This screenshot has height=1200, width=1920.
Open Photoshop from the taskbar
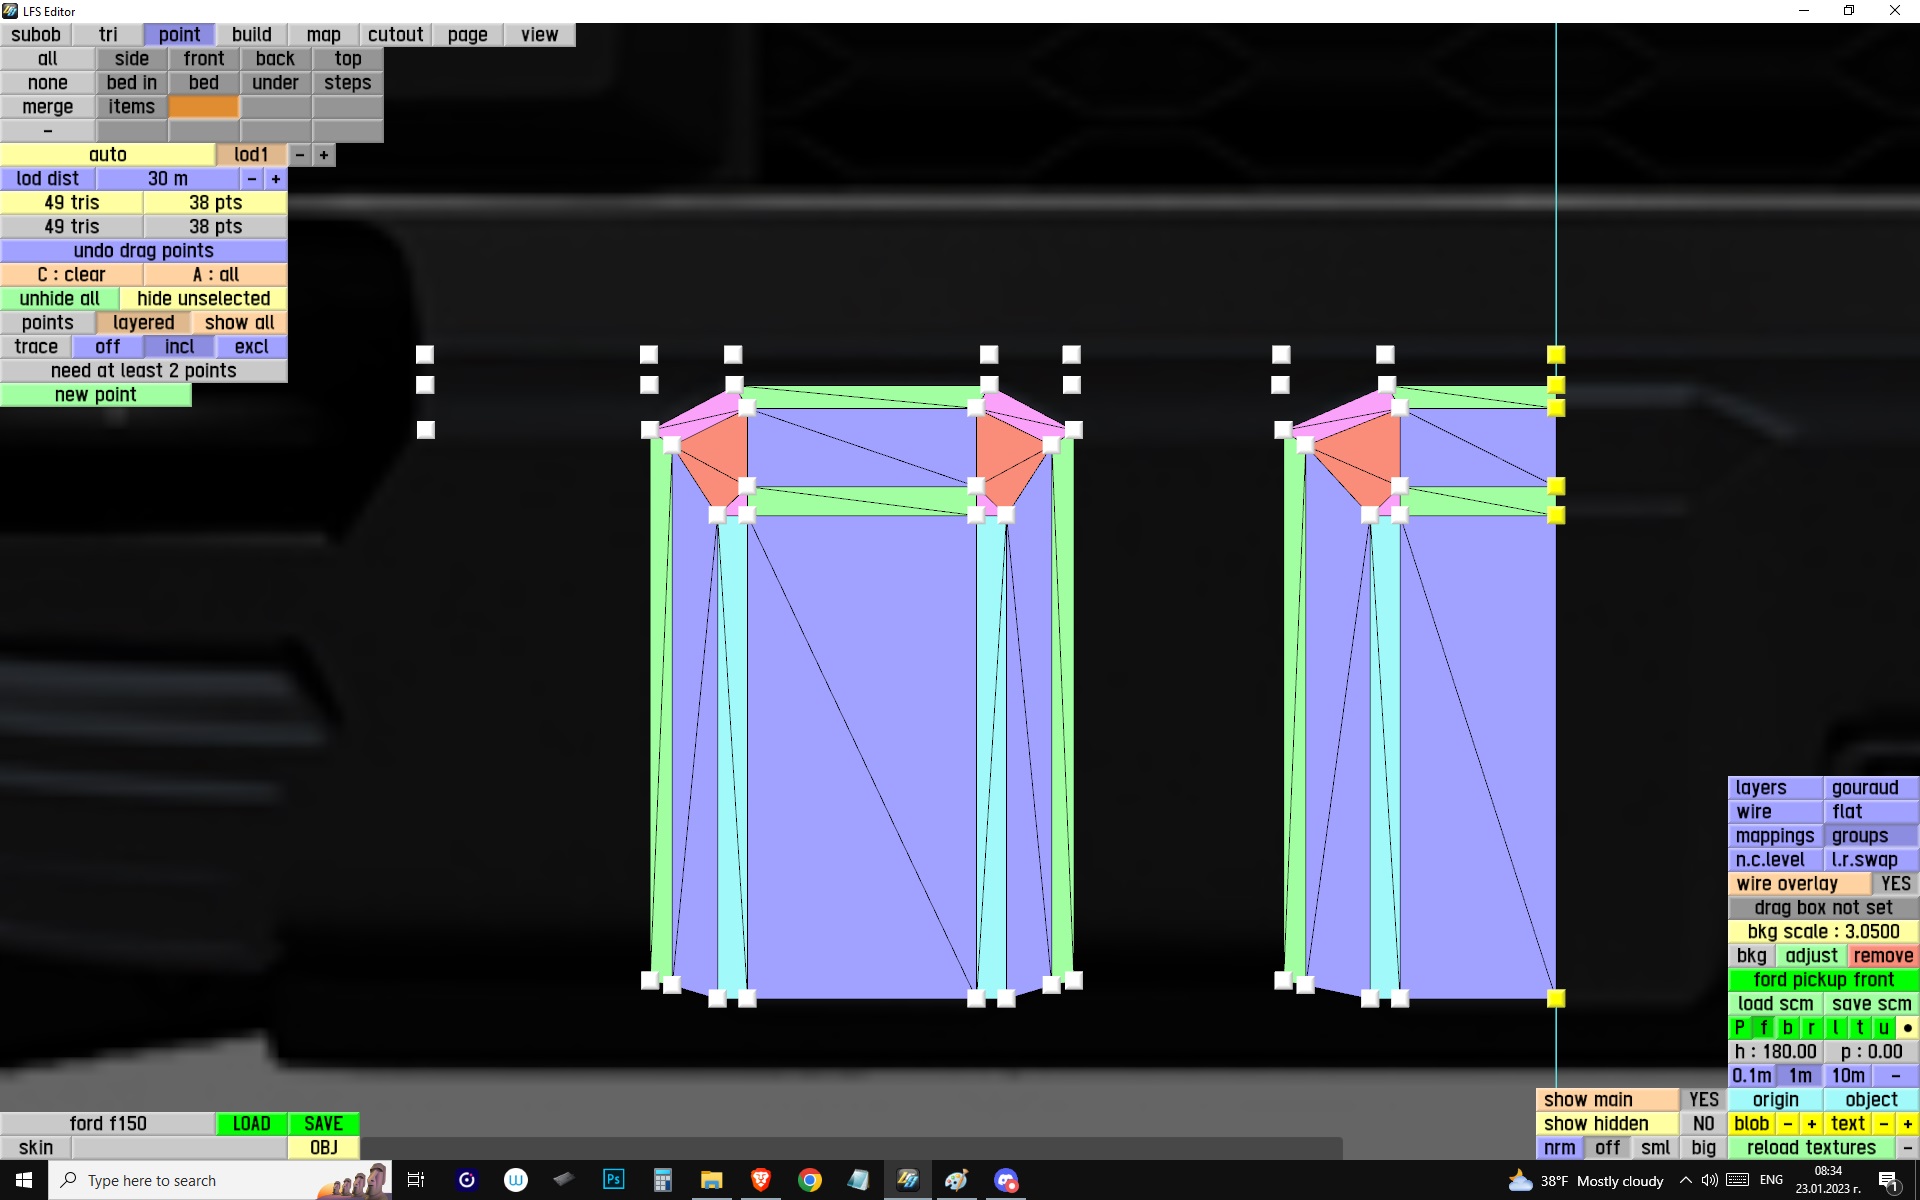point(613,1180)
